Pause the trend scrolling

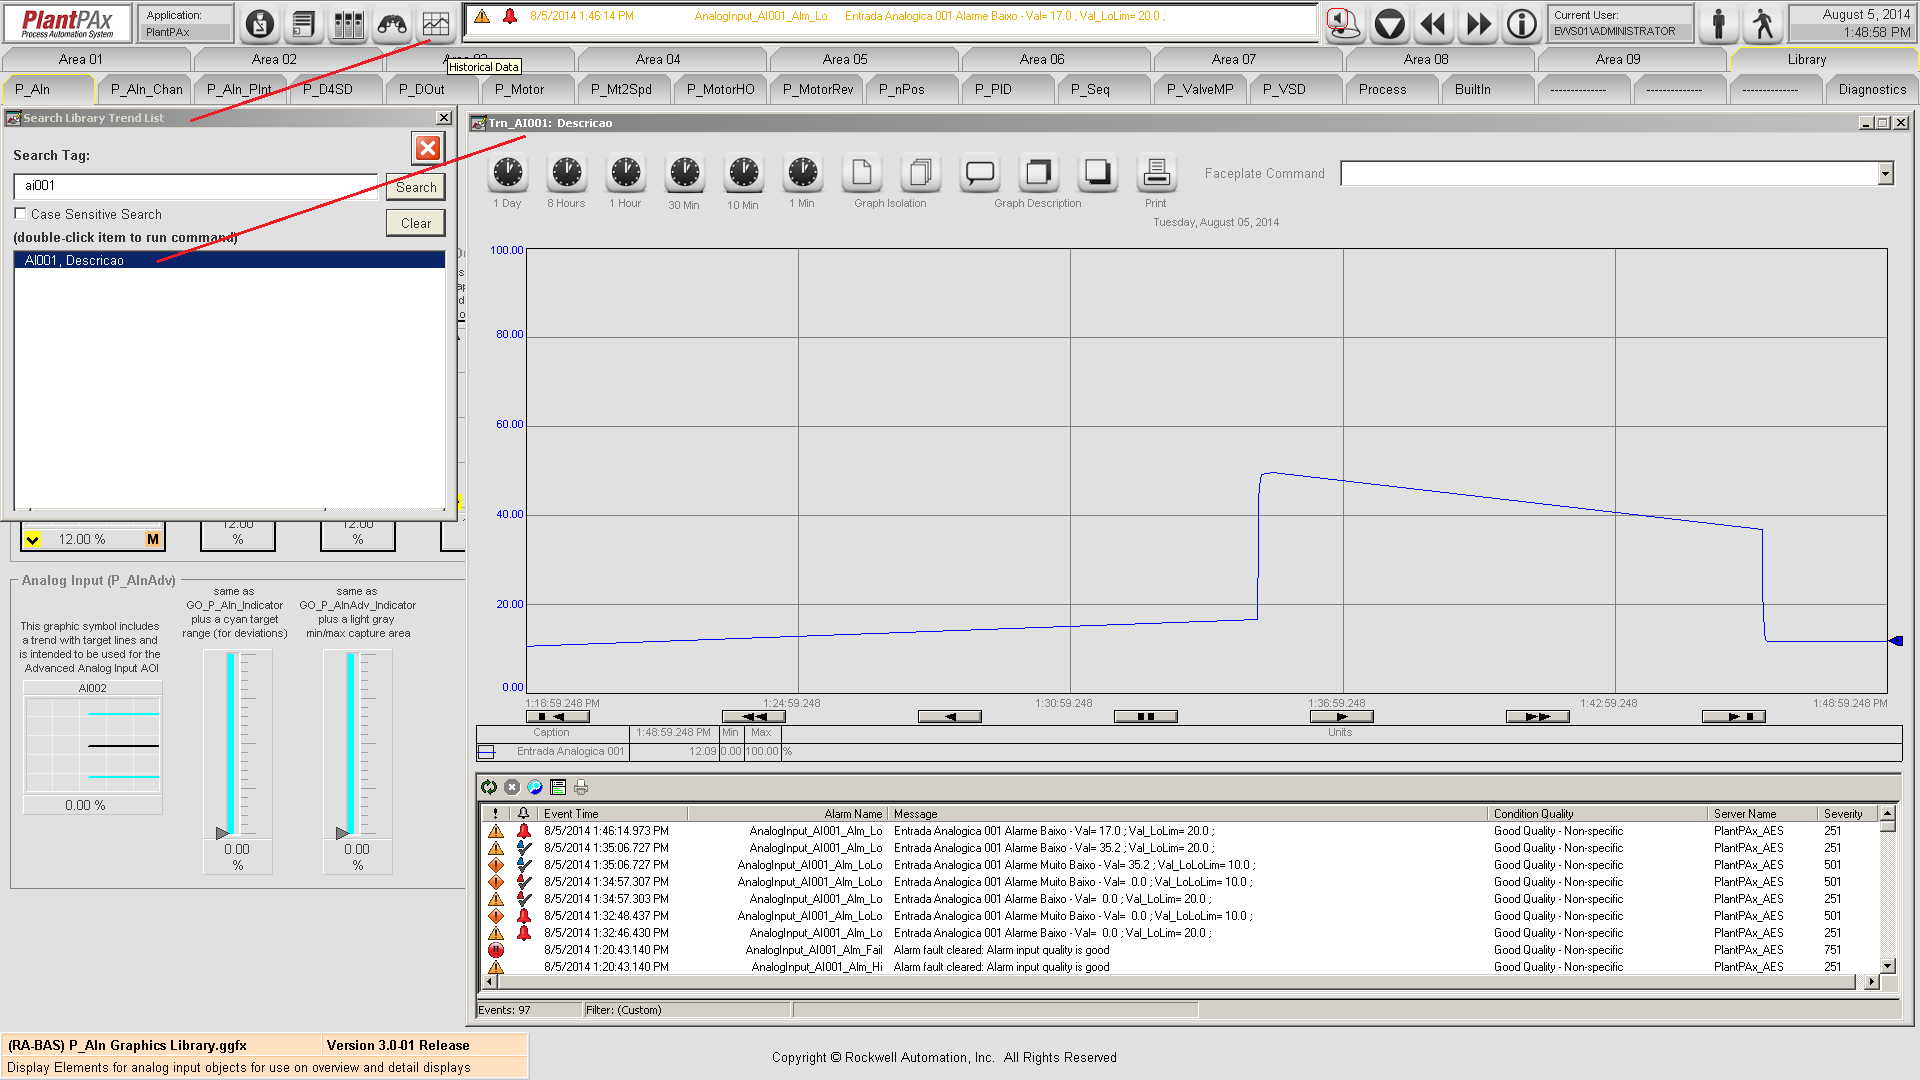(1146, 717)
